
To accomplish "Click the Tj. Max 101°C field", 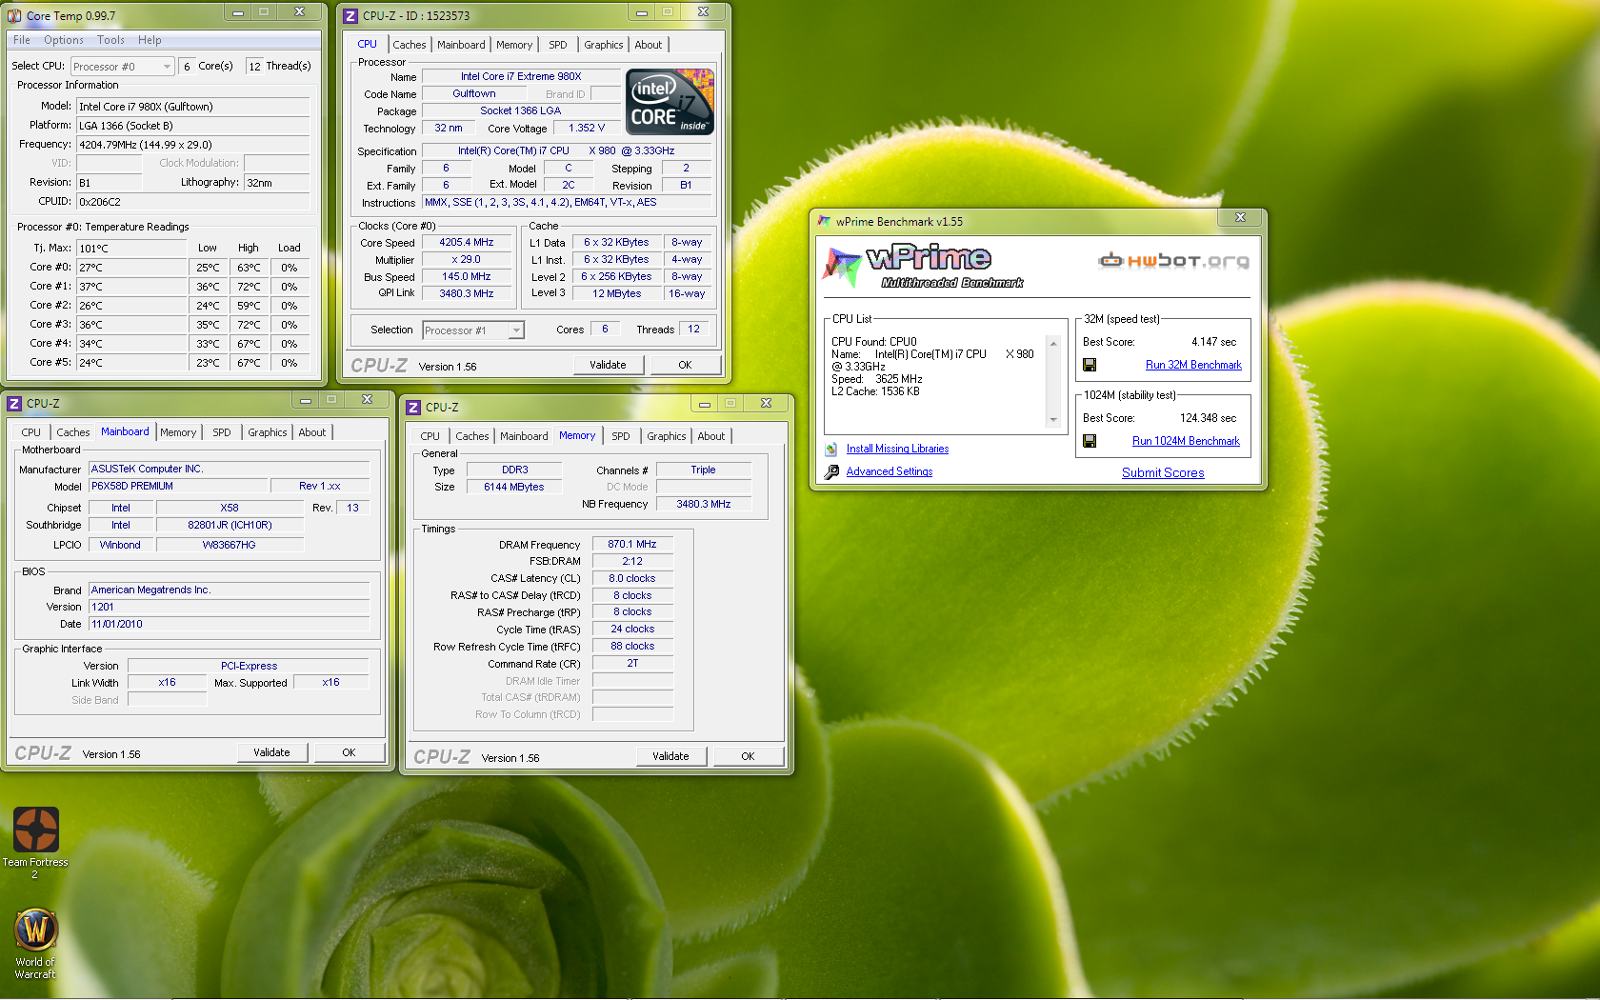I will pyautogui.click(x=131, y=249).
